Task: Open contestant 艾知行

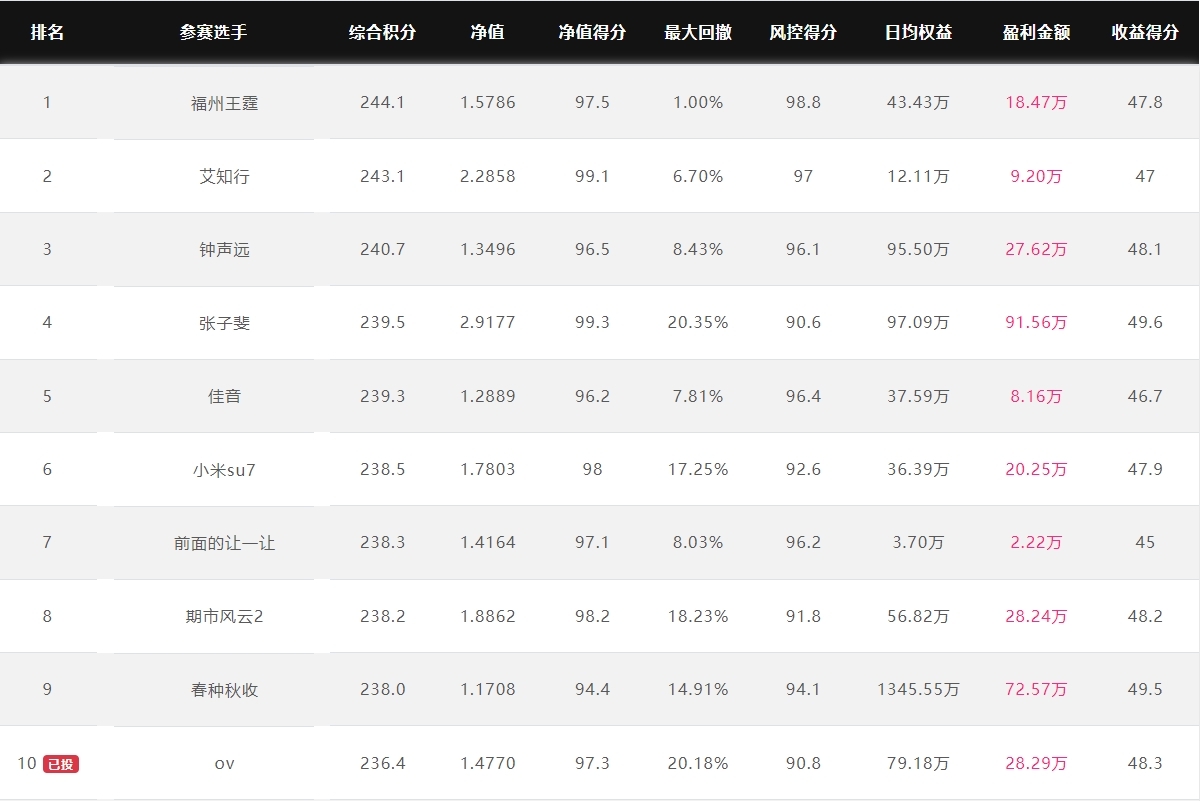Action: tap(224, 177)
